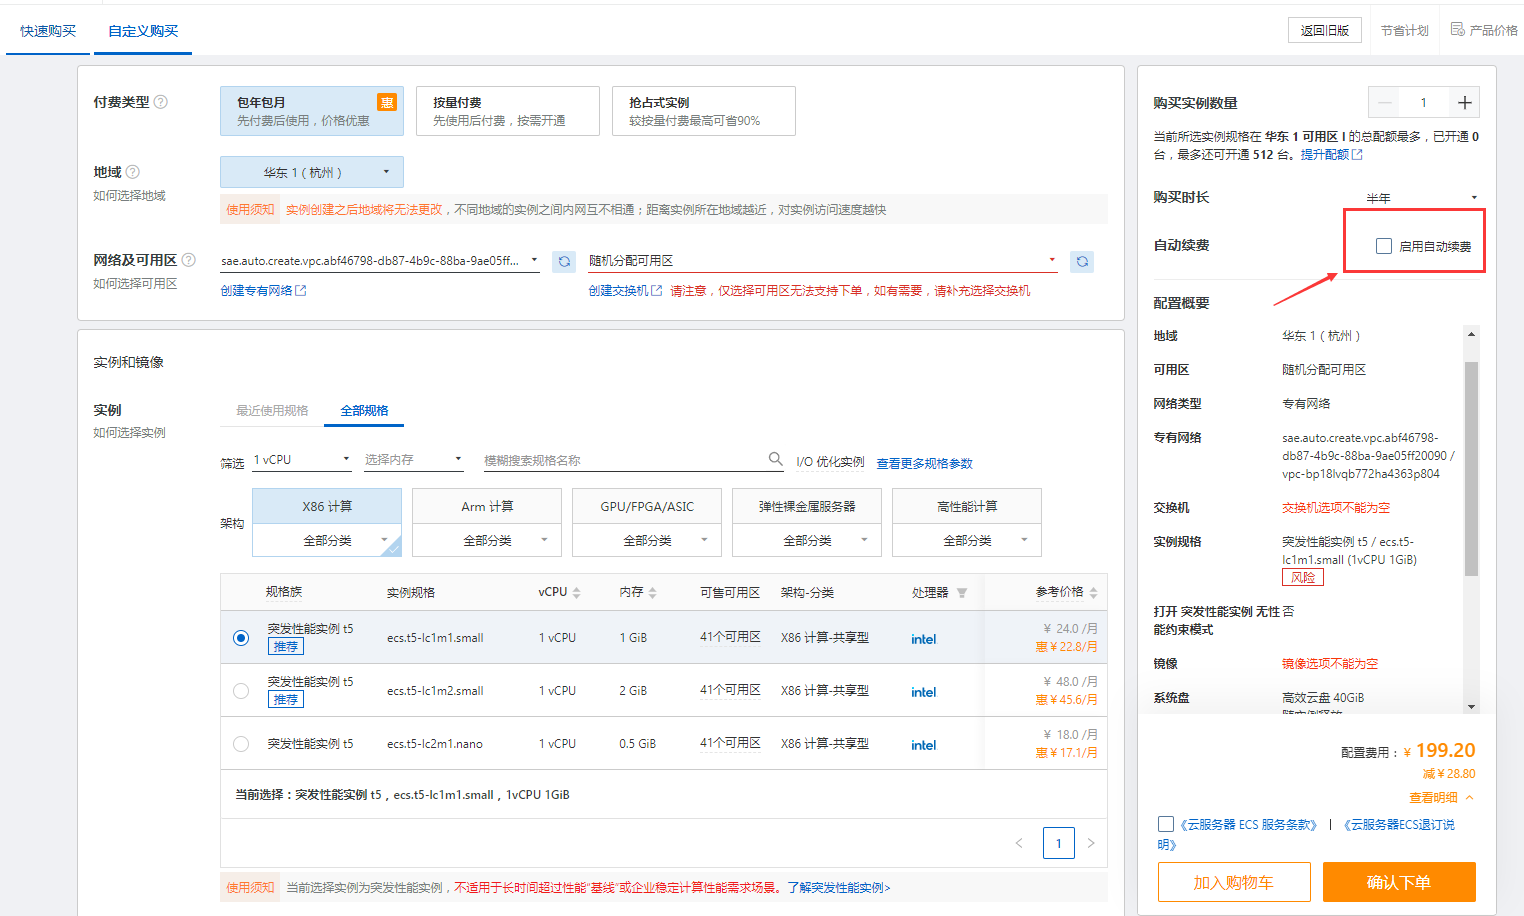
Task: Agree to 云服务器 ECS 服务条款 checkbox
Action: point(1166,824)
